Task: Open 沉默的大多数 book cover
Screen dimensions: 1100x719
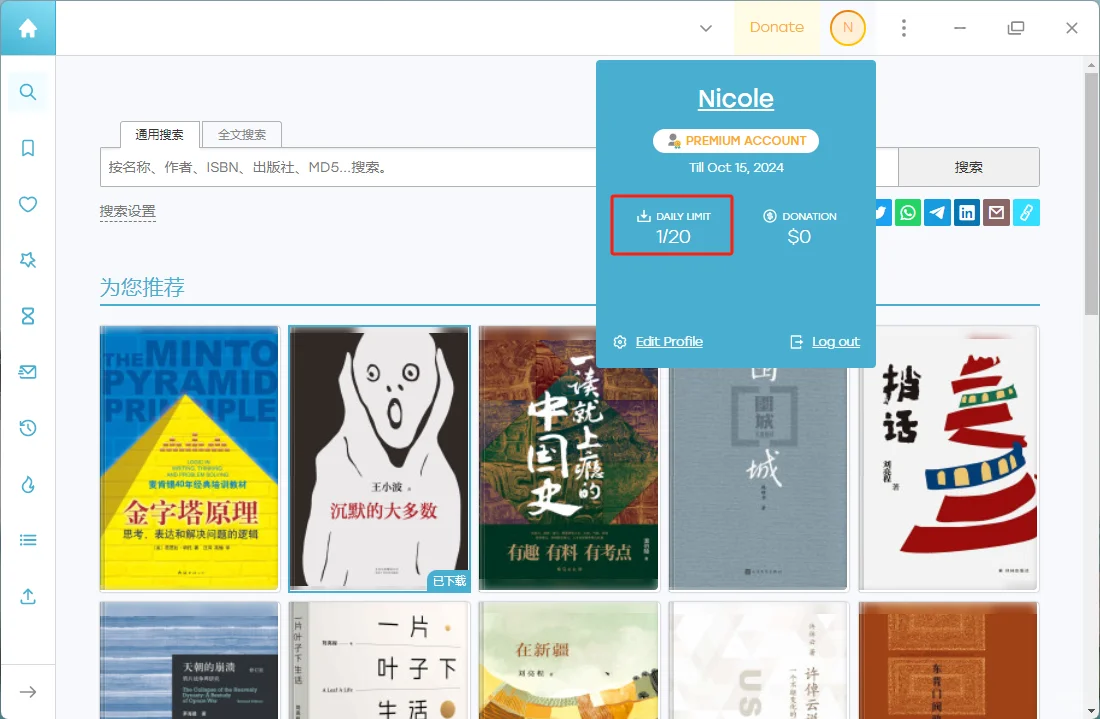Action: [x=380, y=458]
